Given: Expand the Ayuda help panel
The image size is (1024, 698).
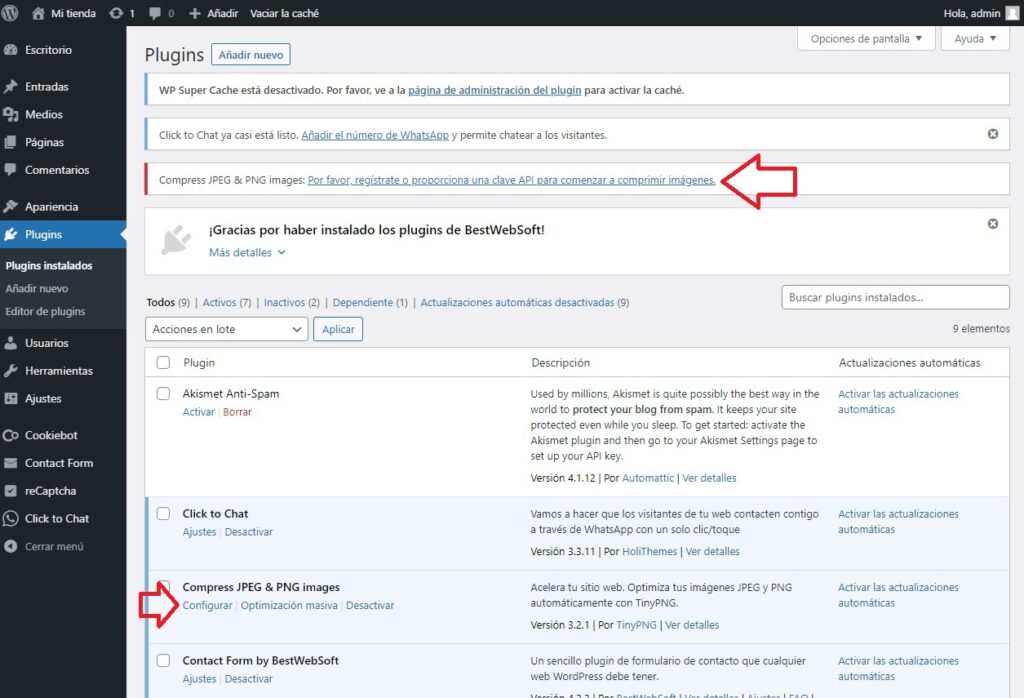Looking at the screenshot, I should click(x=975, y=39).
